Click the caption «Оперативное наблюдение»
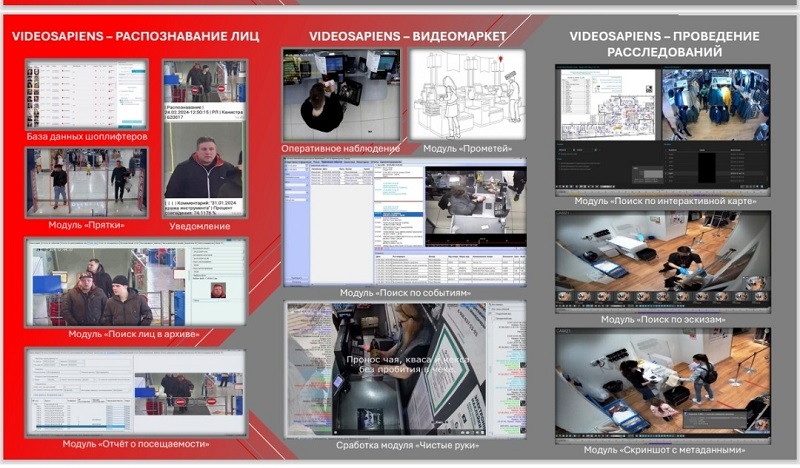800x468 pixels. tap(340, 149)
